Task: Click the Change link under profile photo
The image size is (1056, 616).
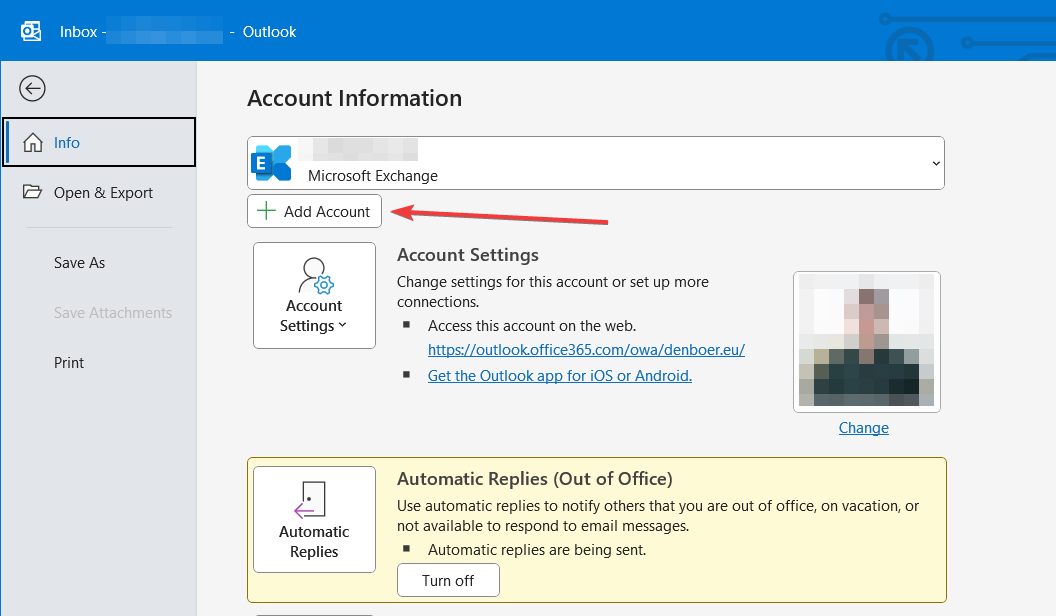Action: click(x=863, y=428)
